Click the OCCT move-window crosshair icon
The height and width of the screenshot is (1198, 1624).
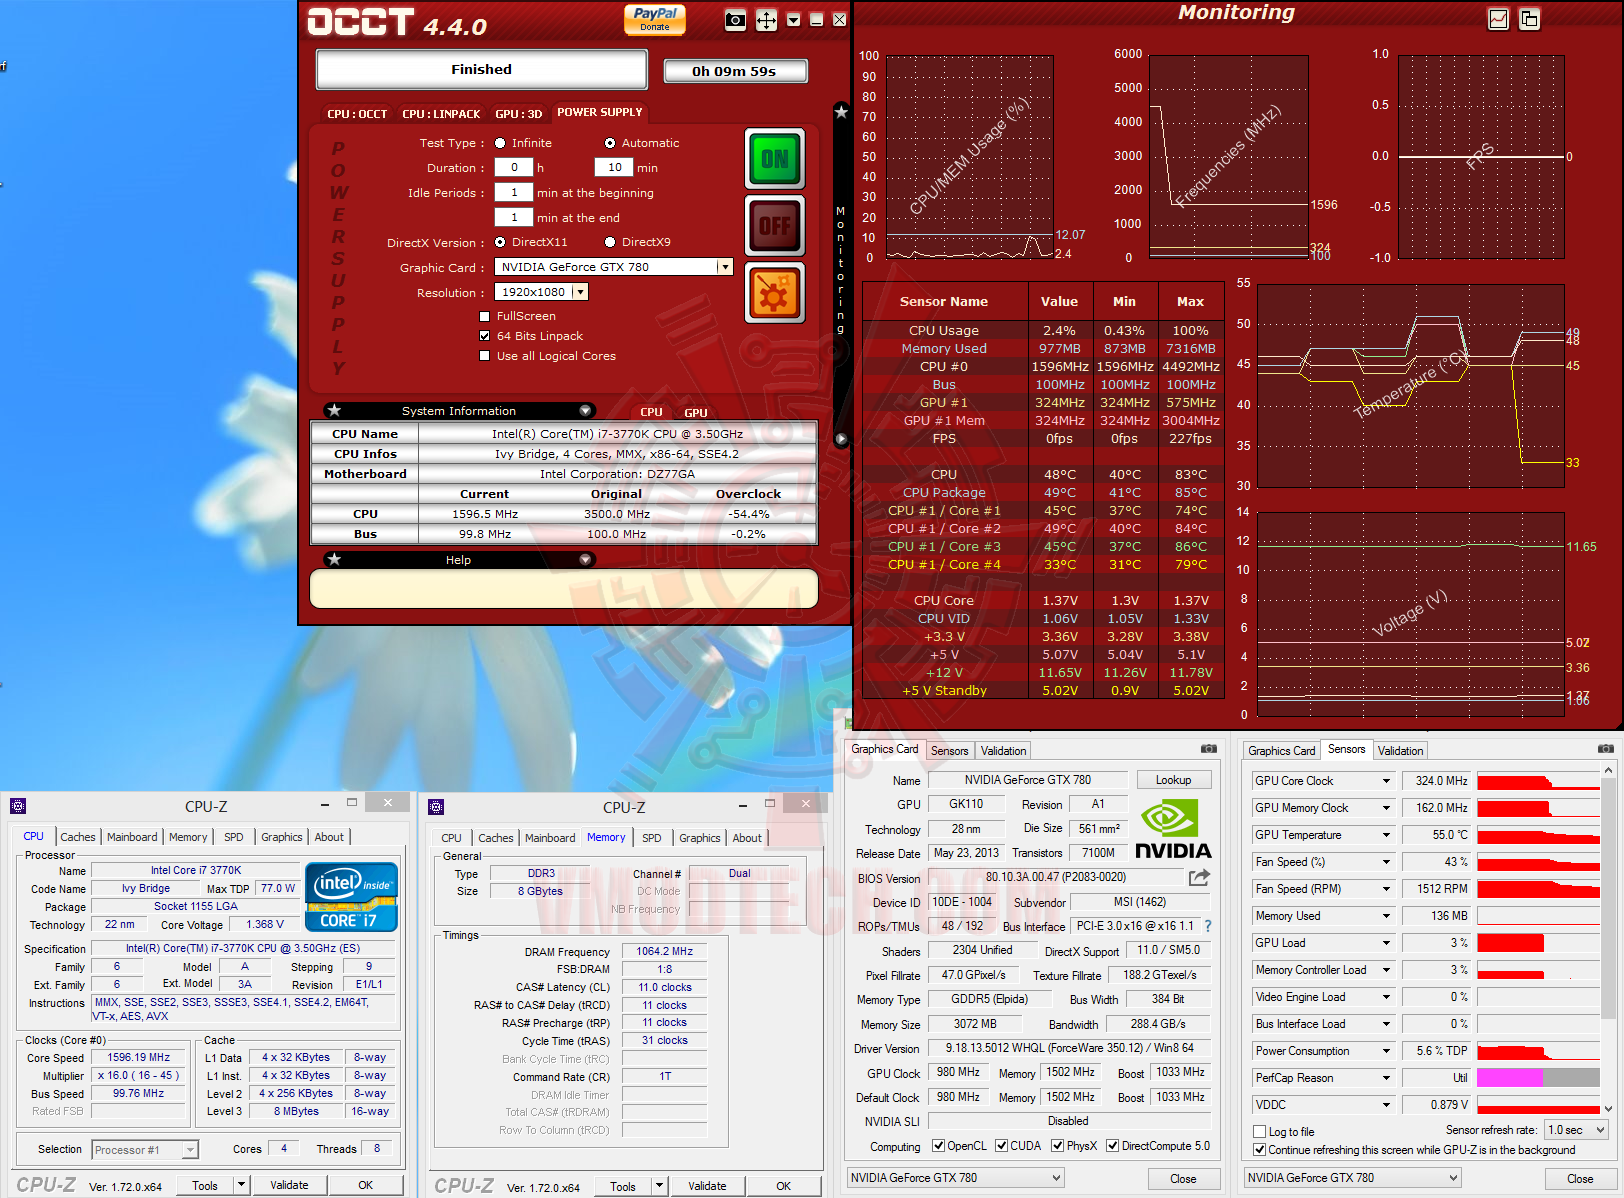click(x=766, y=20)
